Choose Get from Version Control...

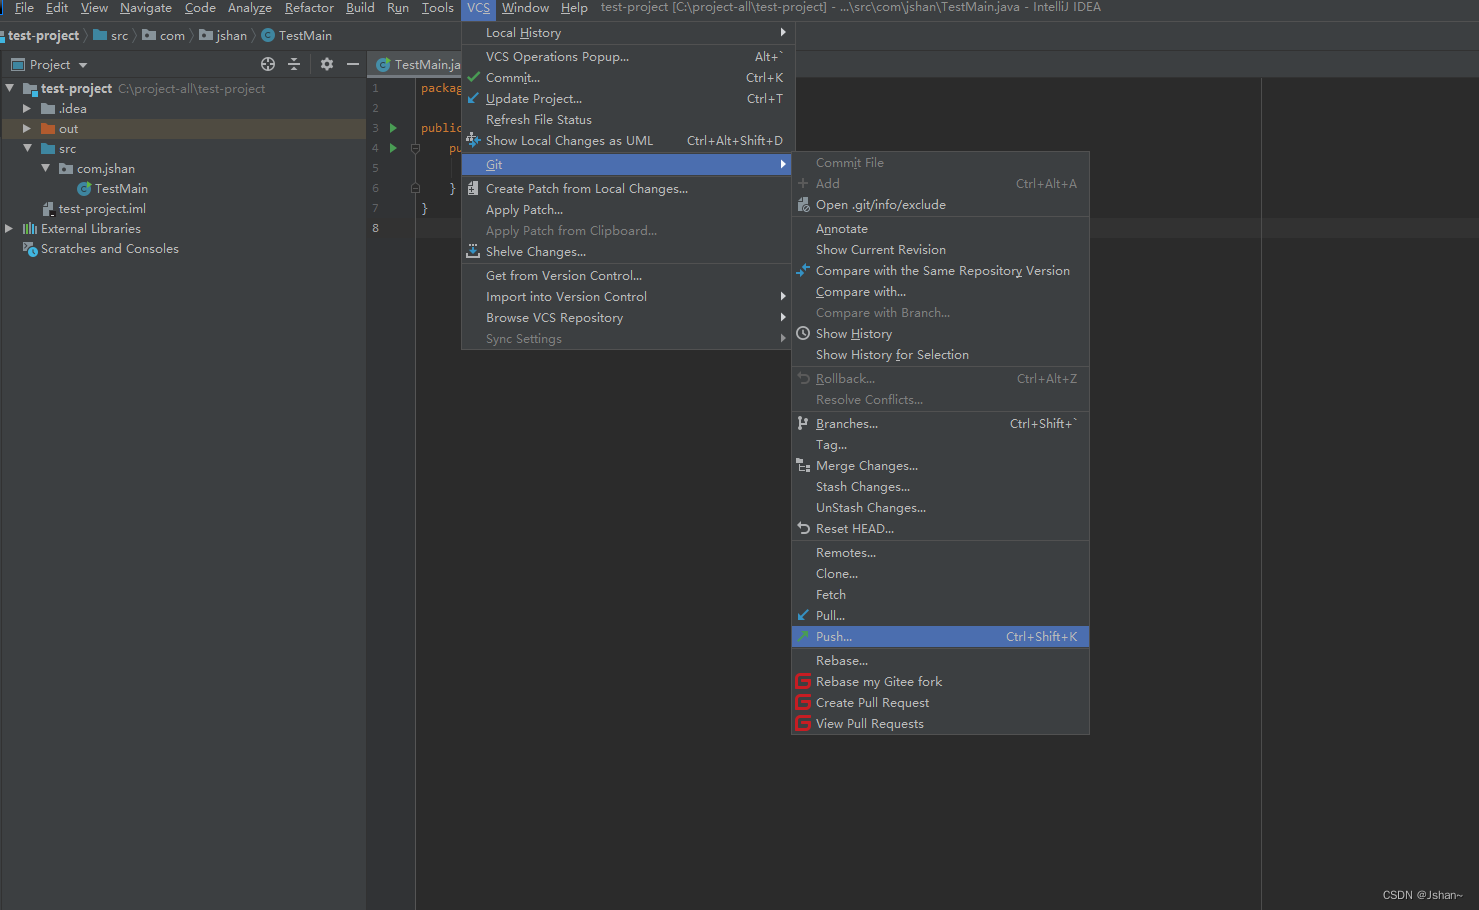pyautogui.click(x=626, y=276)
